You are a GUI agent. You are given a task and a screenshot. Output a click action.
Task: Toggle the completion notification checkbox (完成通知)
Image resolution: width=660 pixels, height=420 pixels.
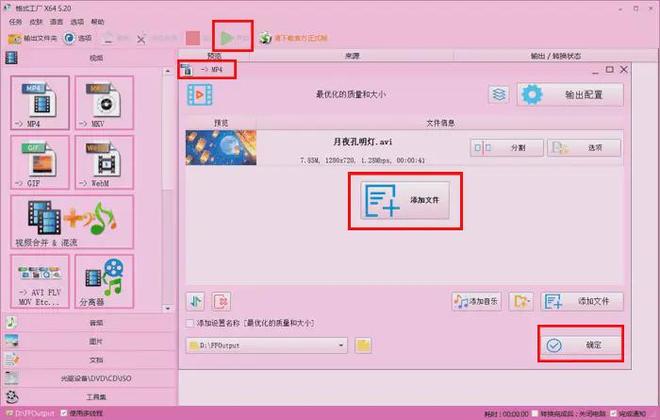point(613,414)
